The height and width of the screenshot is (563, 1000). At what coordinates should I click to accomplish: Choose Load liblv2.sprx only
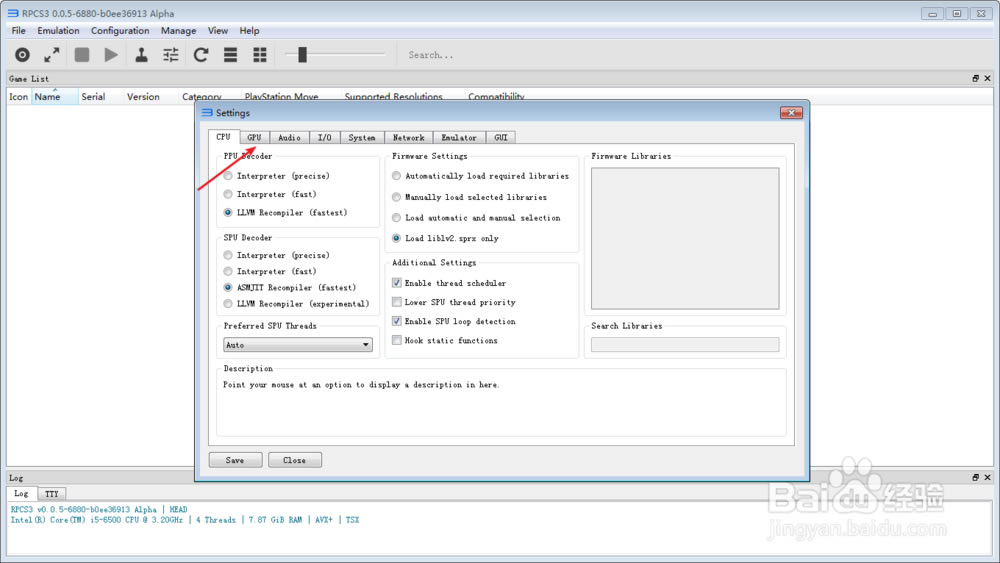point(396,238)
